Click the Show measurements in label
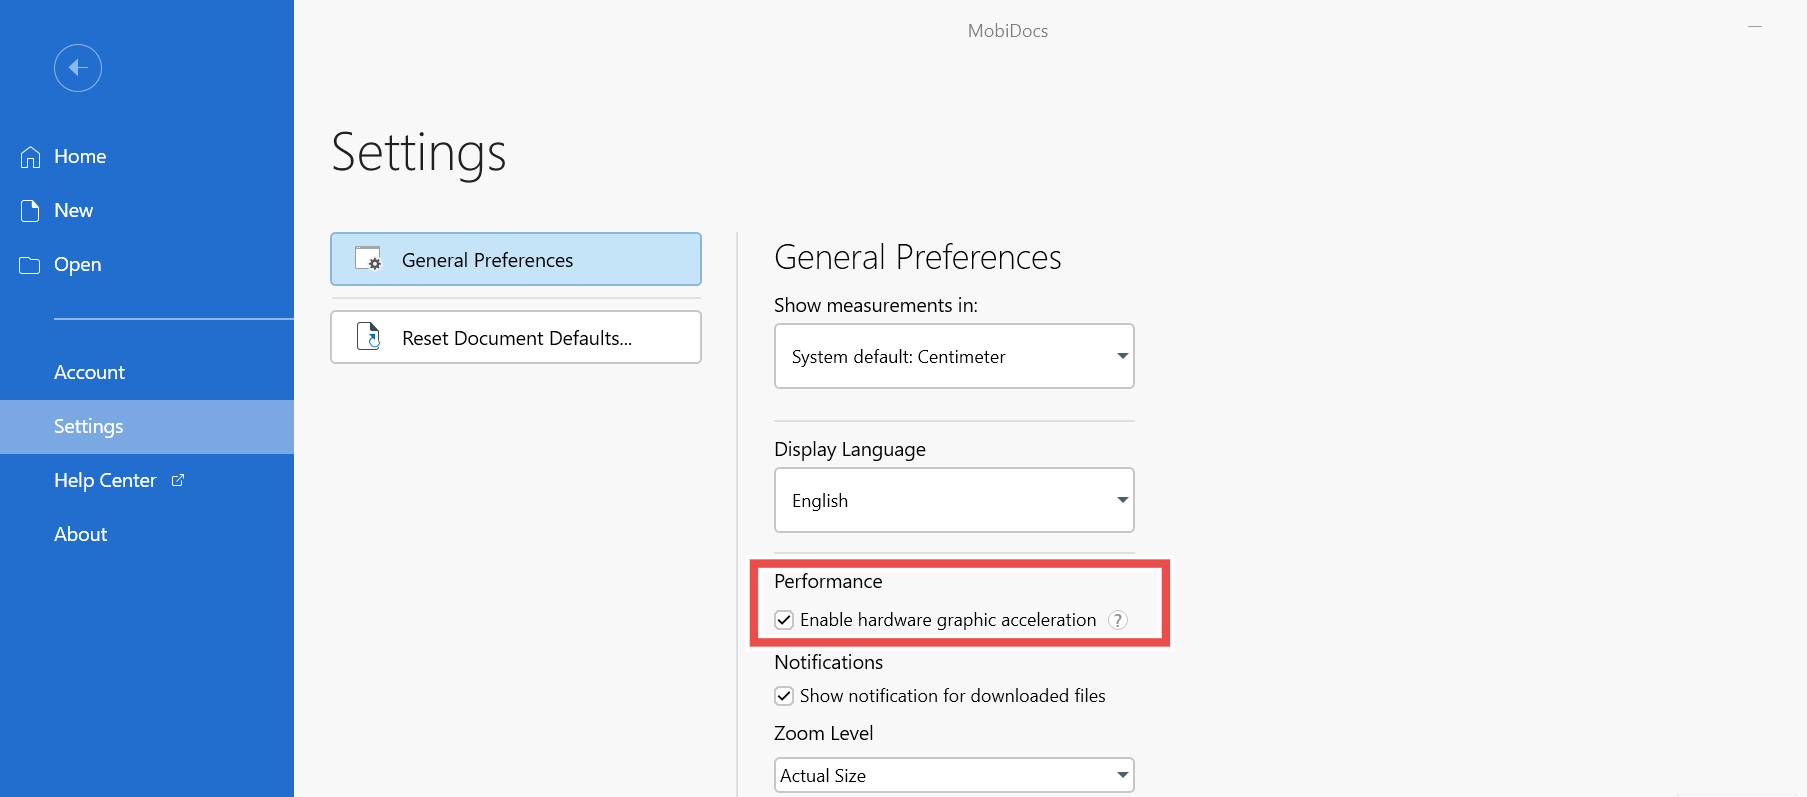The width and height of the screenshot is (1807, 797). pos(876,305)
